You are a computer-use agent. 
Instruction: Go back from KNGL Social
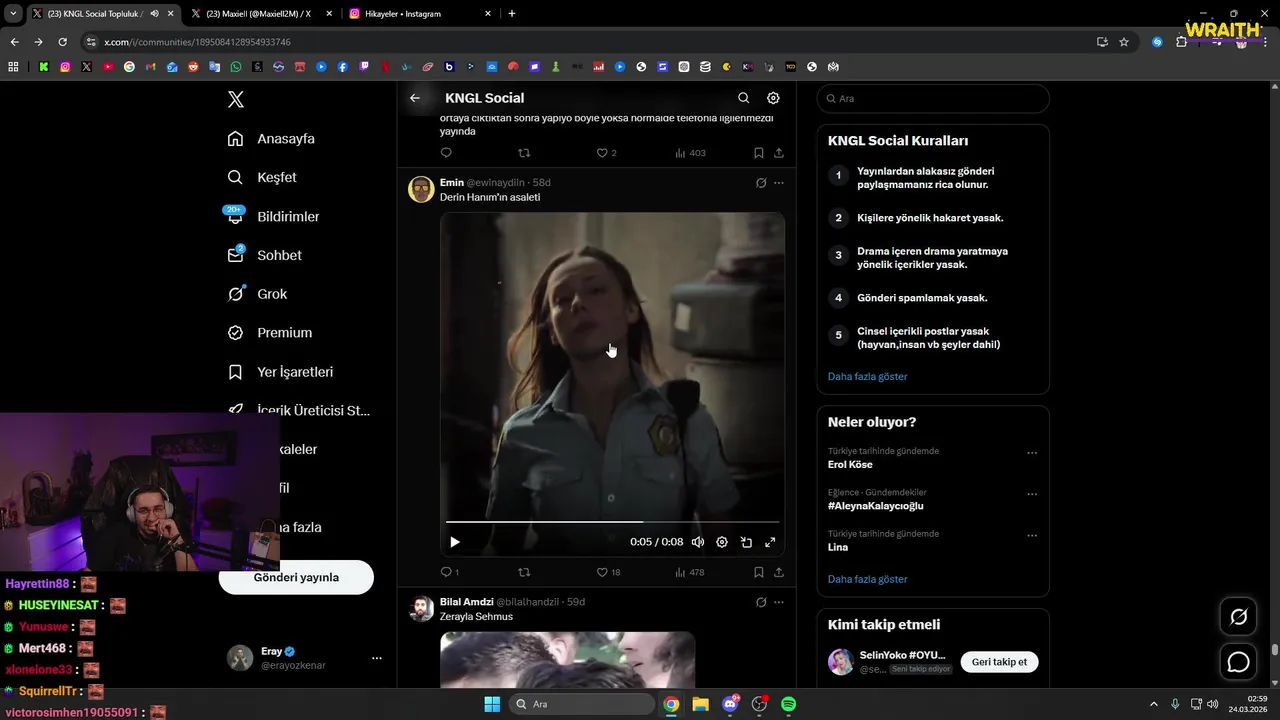point(415,98)
